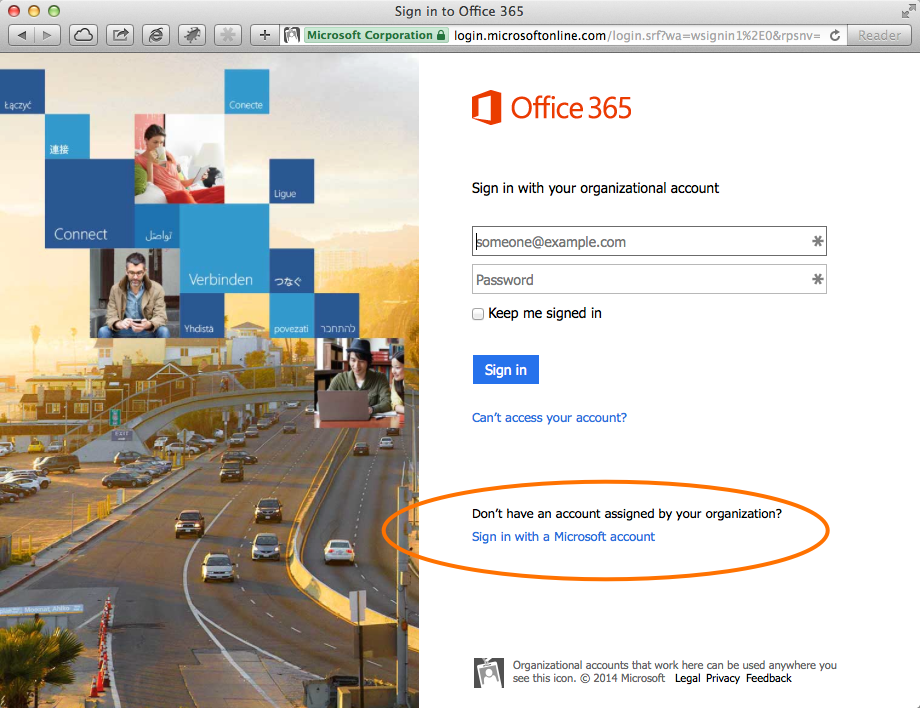This screenshot has width=920, height=708.
Task: Click the lock icon beside Microsoft Corporation
Action: click(x=440, y=34)
